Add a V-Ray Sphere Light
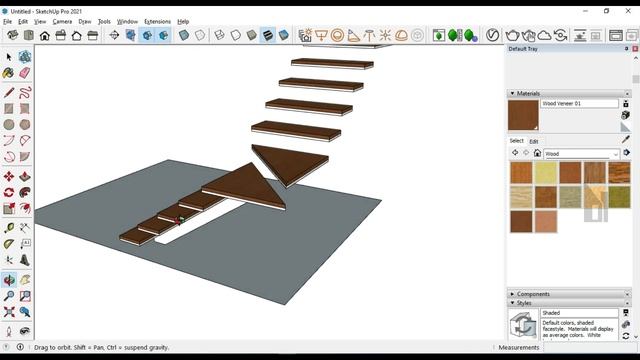The image size is (640, 360). click(x=337, y=36)
